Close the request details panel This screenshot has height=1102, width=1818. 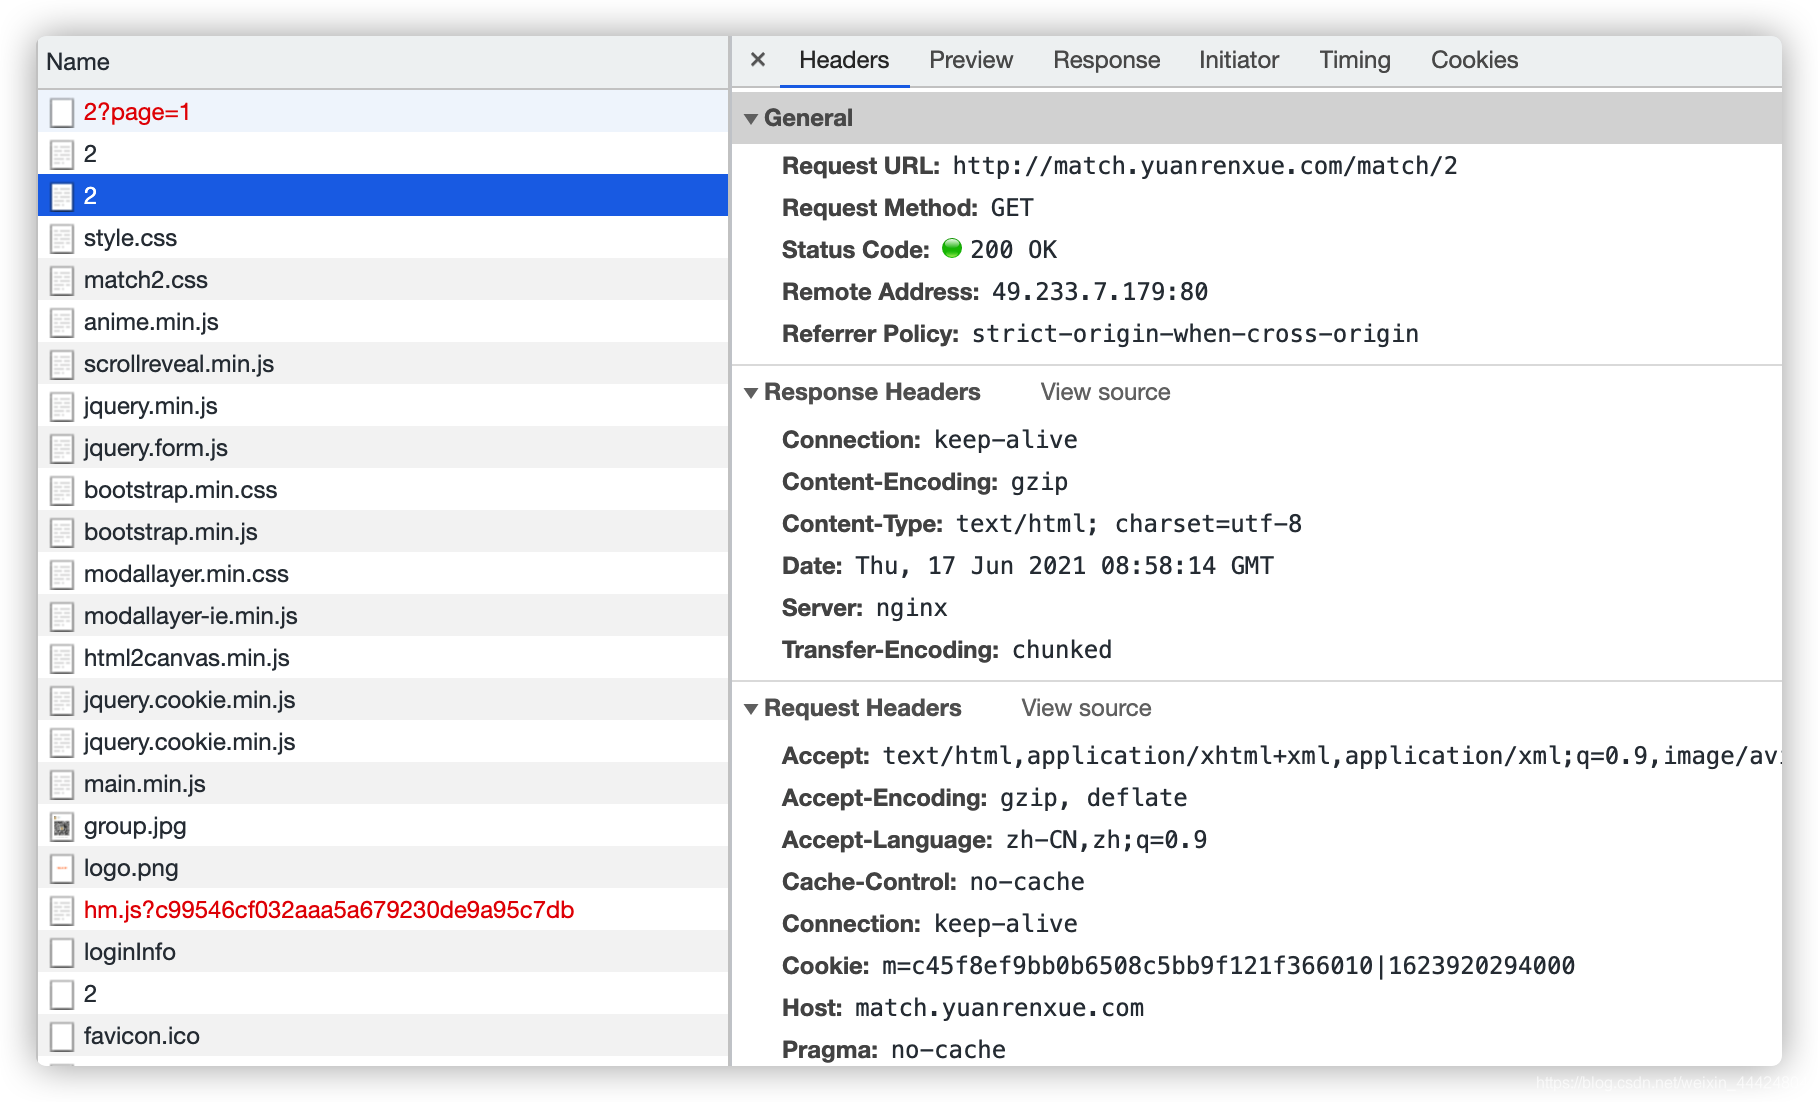click(x=758, y=60)
